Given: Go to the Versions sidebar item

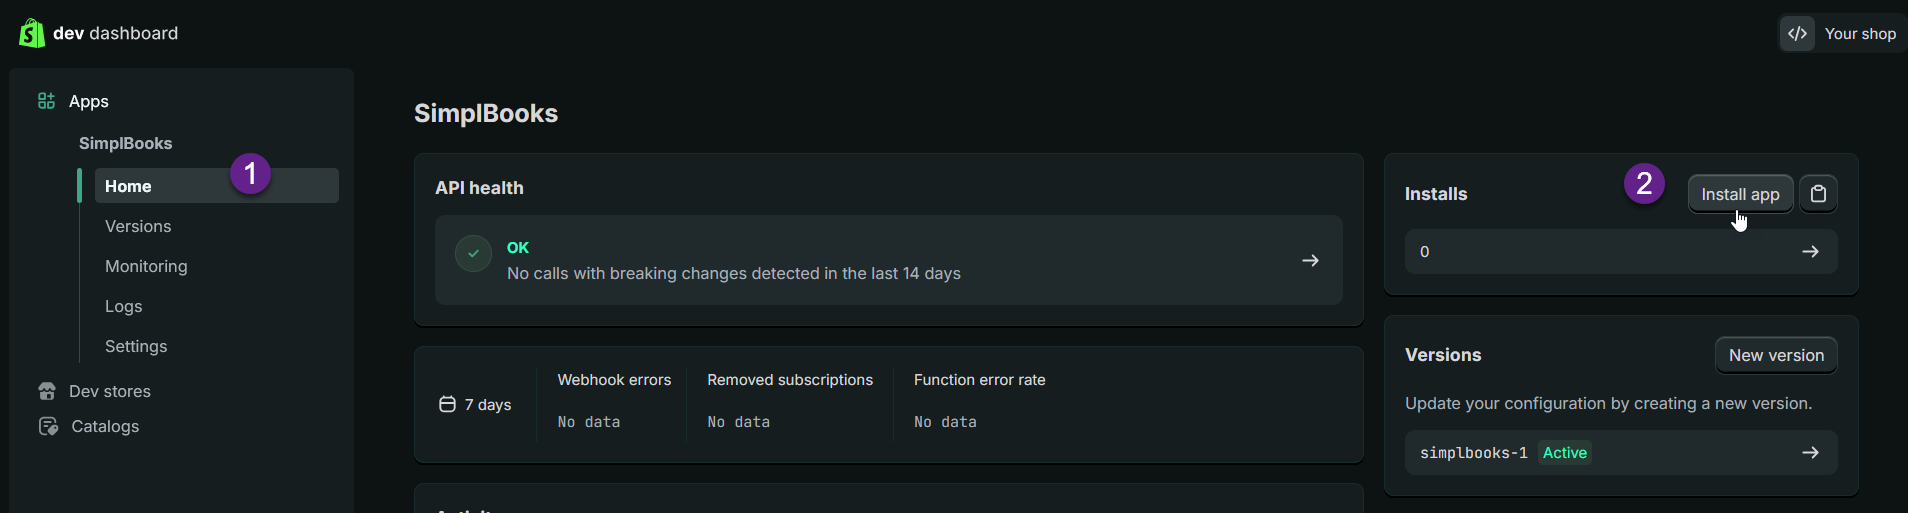Looking at the screenshot, I should tap(138, 226).
